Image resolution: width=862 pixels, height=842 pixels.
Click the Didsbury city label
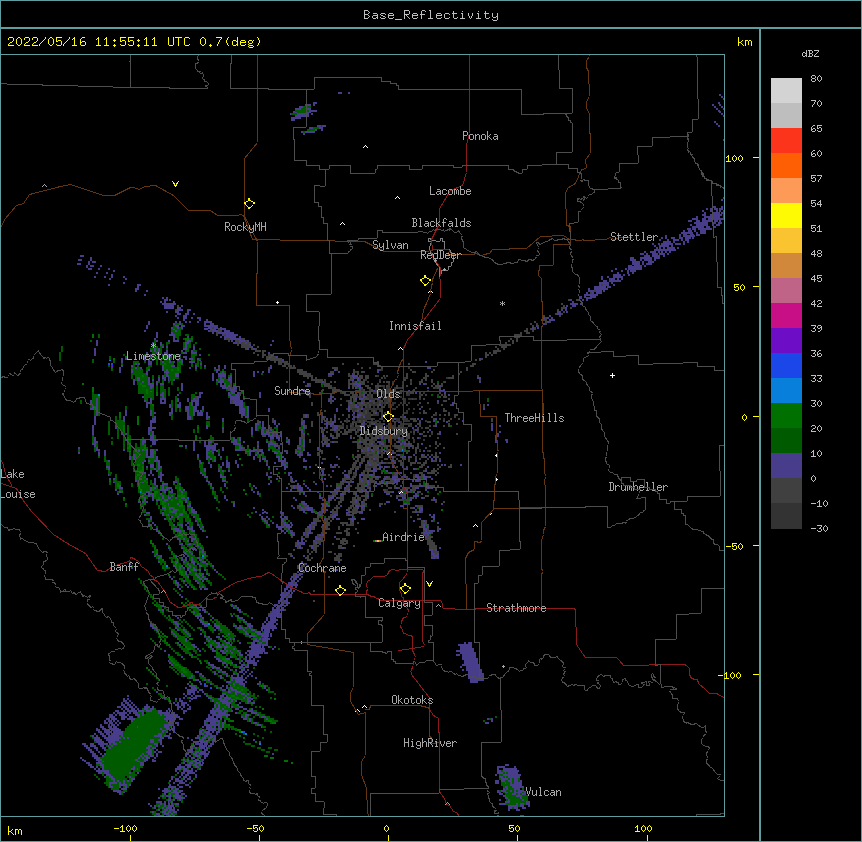(384, 431)
